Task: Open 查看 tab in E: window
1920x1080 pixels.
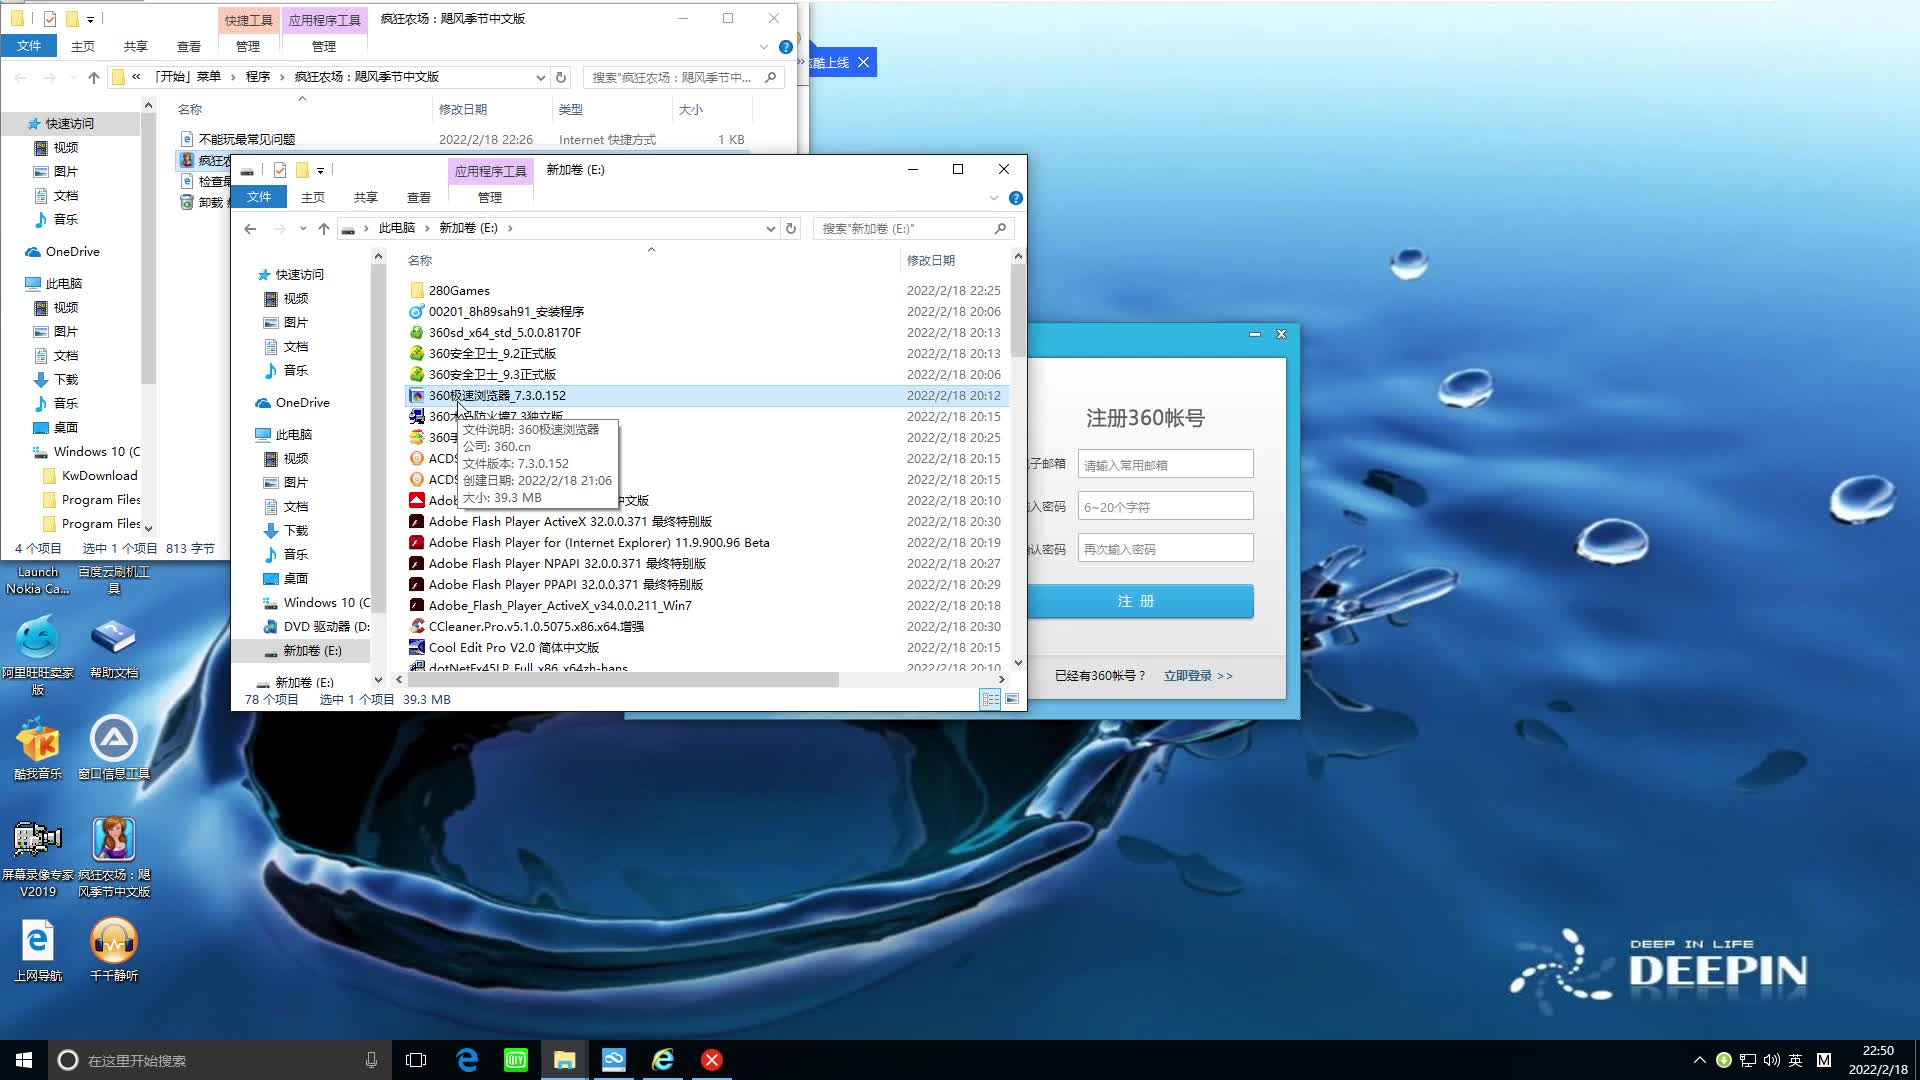Action: pos(419,197)
